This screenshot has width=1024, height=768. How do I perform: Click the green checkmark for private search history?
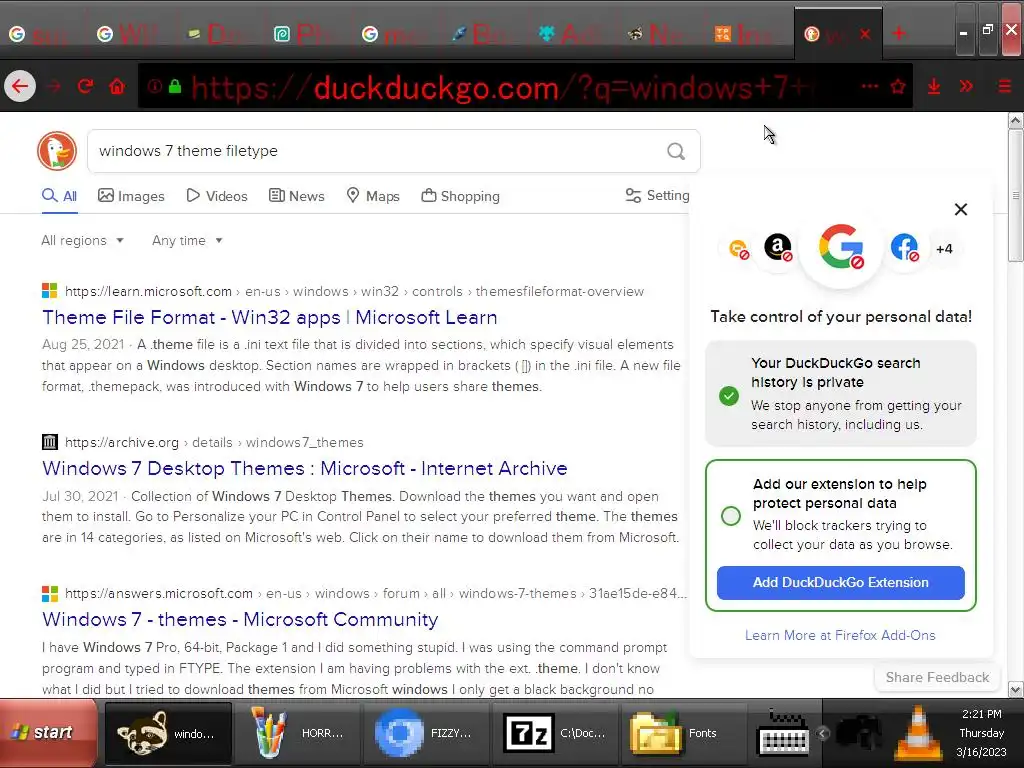tap(729, 396)
